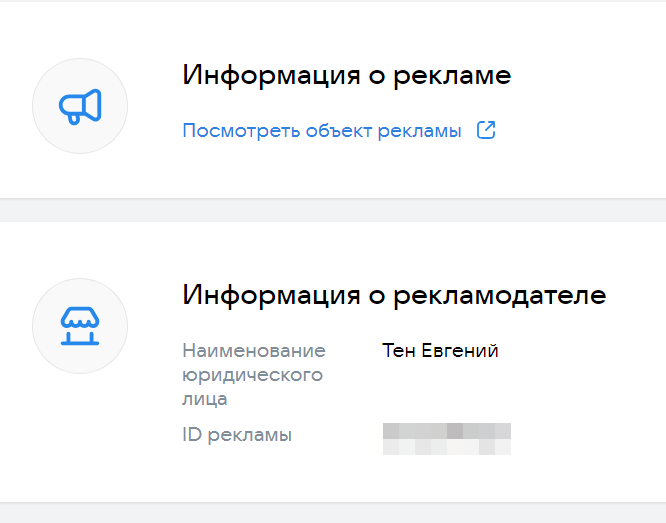Click the gray divider between the two cards
666x523 pixels.
point(333,210)
